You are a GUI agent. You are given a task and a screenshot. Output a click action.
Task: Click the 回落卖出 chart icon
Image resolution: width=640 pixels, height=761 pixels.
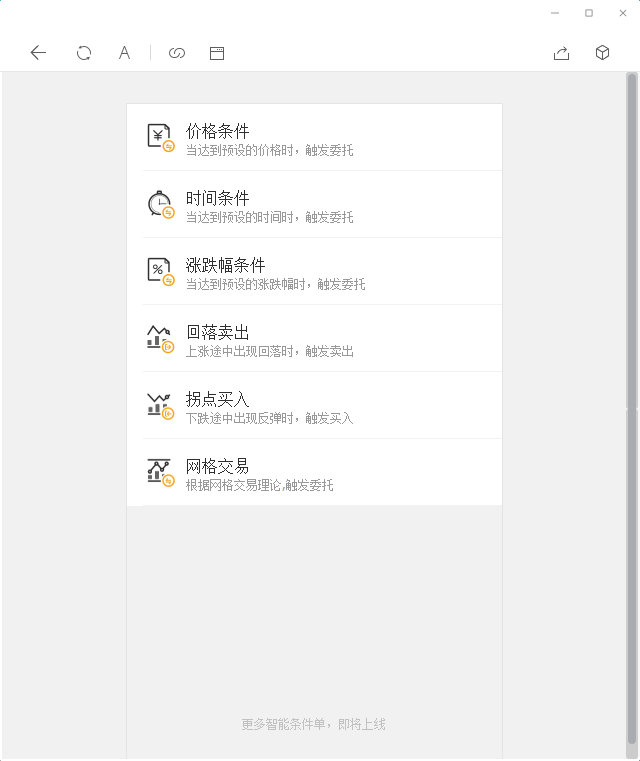pyautogui.click(x=161, y=338)
